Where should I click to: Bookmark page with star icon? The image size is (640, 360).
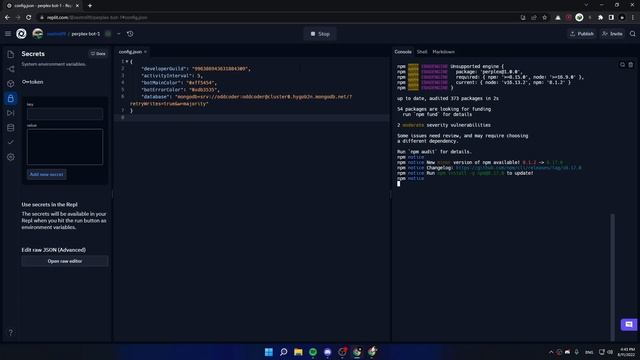pyautogui.click(x=544, y=18)
